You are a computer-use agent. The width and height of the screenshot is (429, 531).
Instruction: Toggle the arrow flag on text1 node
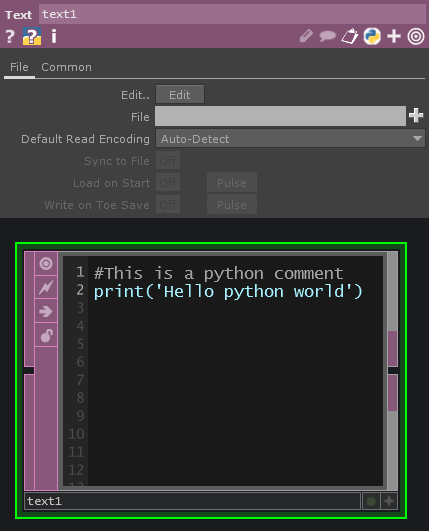pyautogui.click(x=46, y=311)
